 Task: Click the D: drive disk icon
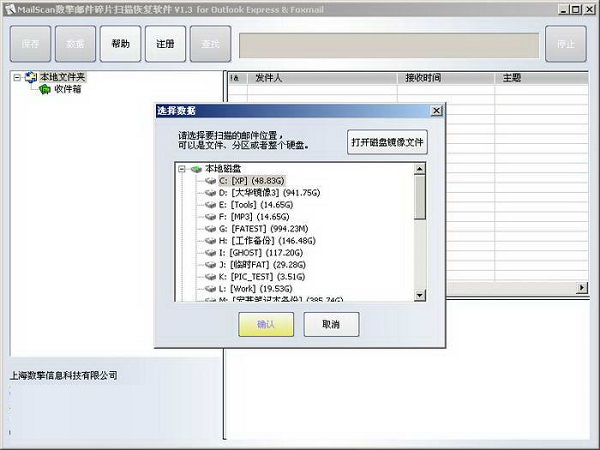[x=209, y=192]
